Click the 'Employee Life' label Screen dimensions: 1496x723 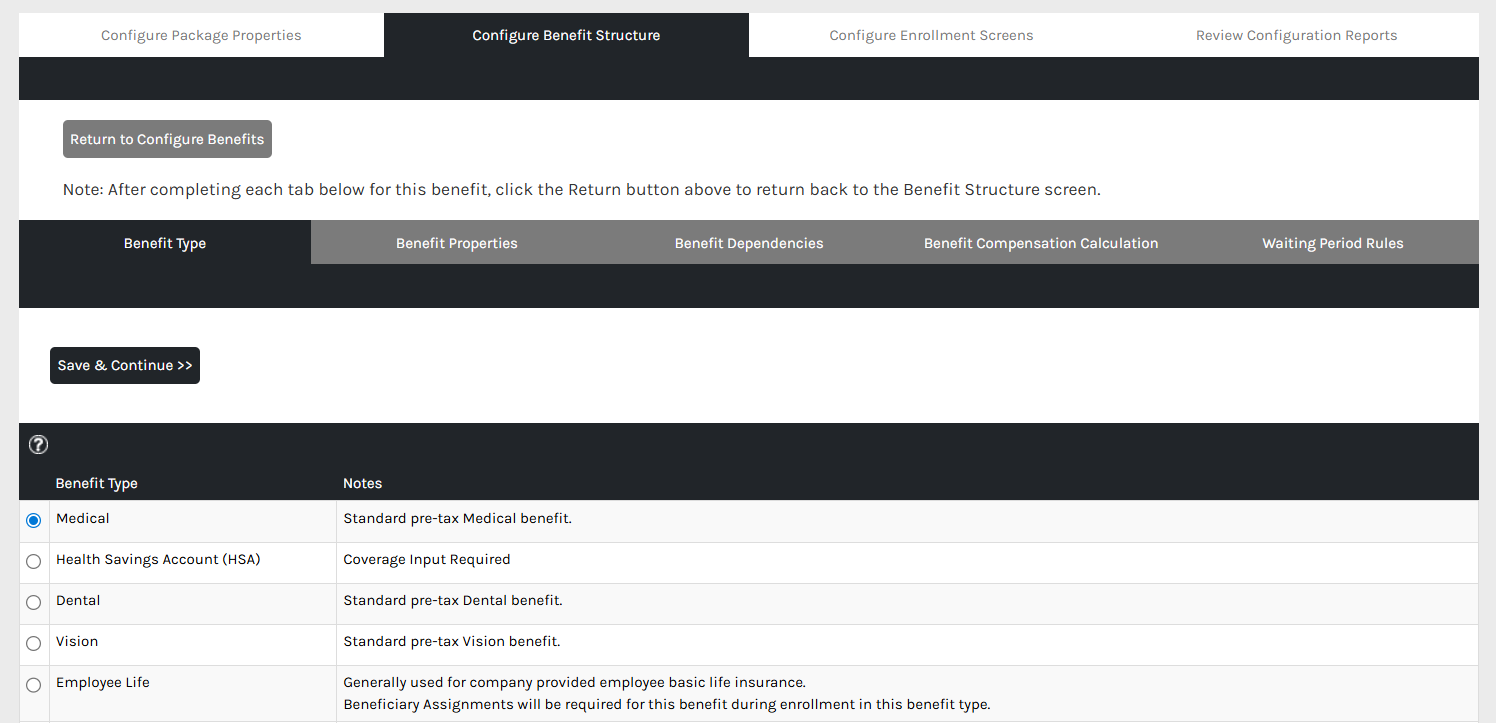[x=103, y=682]
